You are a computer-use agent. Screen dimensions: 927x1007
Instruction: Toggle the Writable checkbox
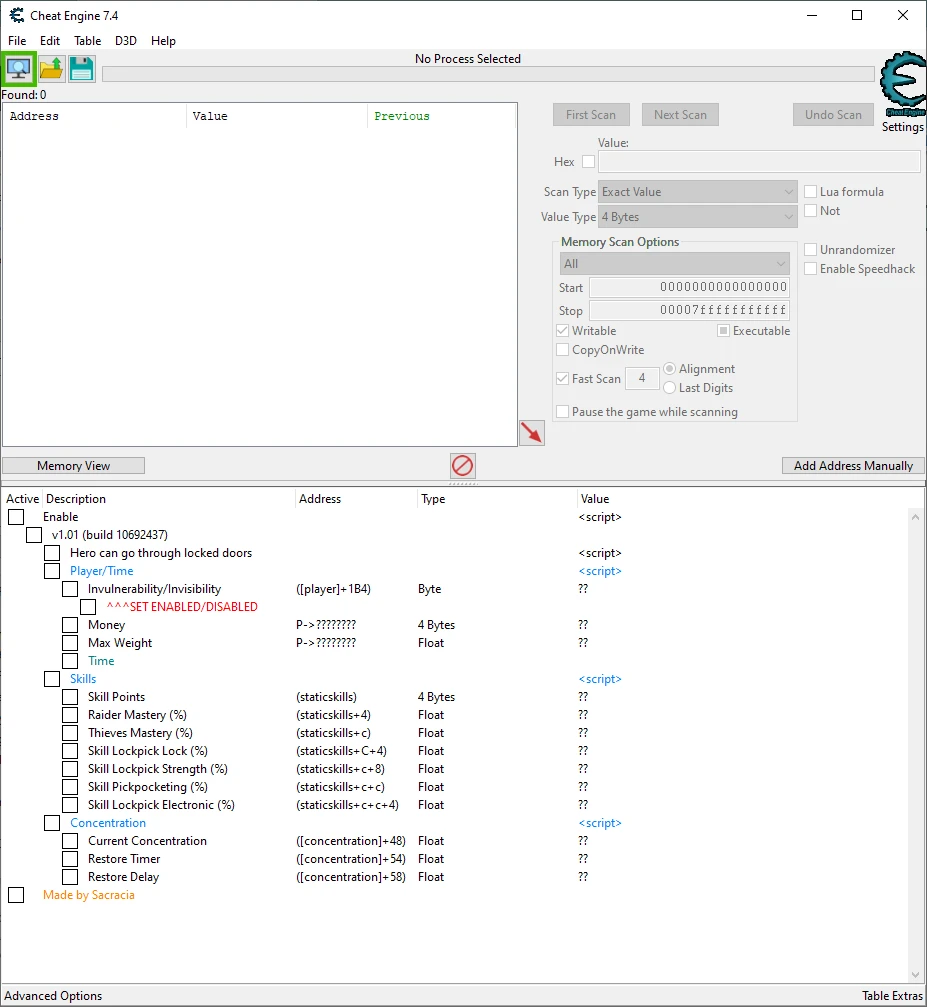pos(563,331)
